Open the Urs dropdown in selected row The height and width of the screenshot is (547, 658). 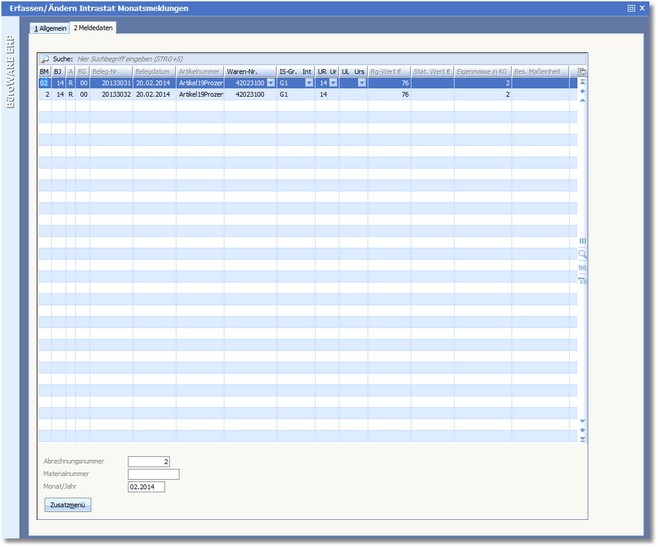tap(361, 83)
